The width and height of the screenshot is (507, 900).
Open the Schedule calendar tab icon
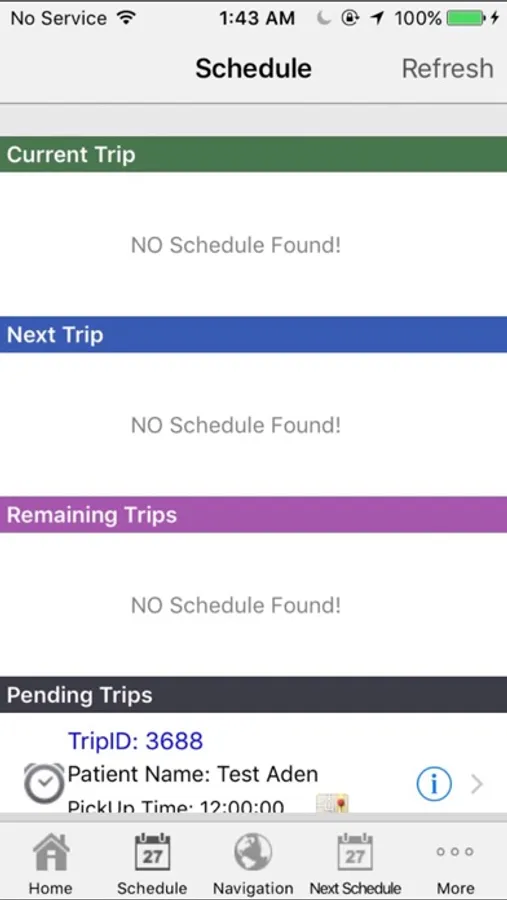pyautogui.click(x=152, y=853)
